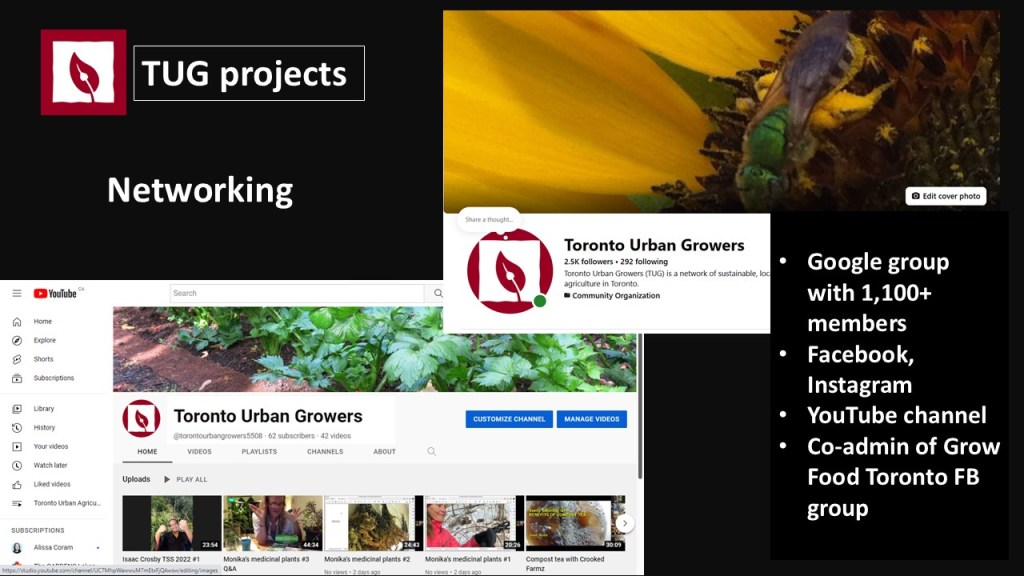
Task: Click the YouTube logo
Action: (x=56, y=293)
